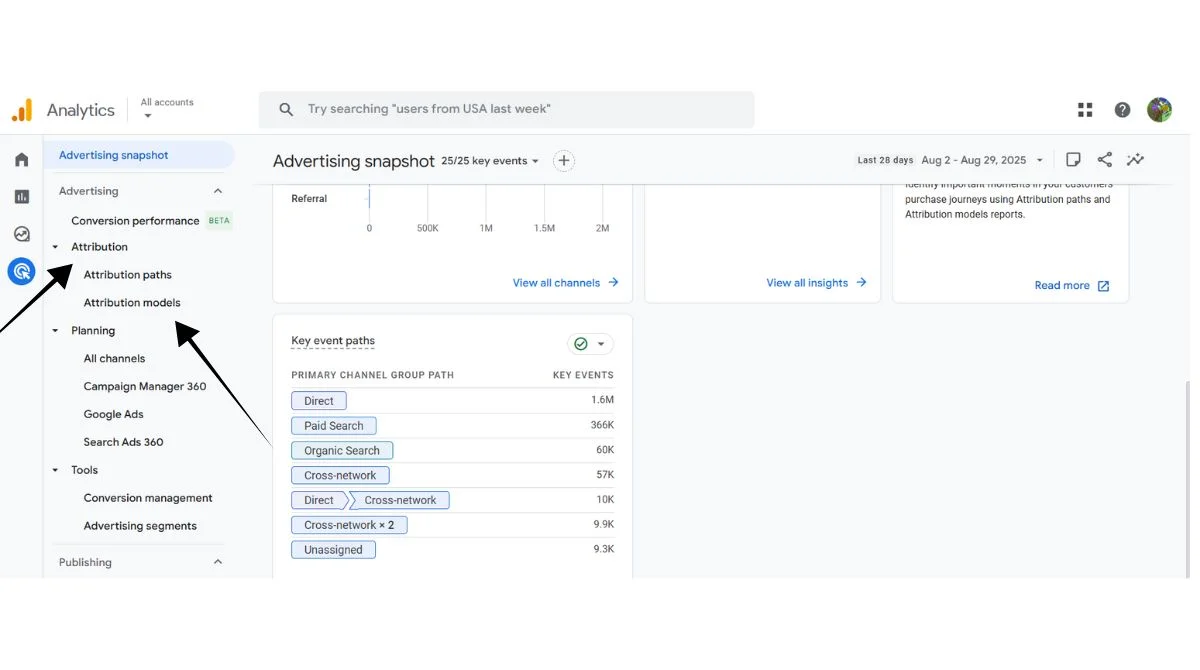Viewport: 1200px width, 670px height.
Task: Open the key event paths status dropdown arrow
Action: point(601,344)
